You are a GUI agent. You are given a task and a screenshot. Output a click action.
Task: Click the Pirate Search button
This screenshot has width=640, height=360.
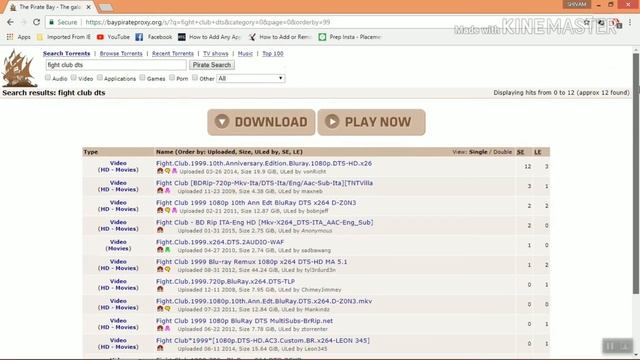pyautogui.click(x=212, y=65)
